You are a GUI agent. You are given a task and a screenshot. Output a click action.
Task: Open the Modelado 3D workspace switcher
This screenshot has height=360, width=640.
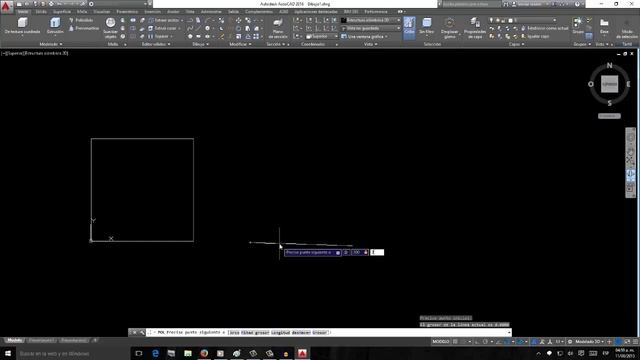(589, 342)
